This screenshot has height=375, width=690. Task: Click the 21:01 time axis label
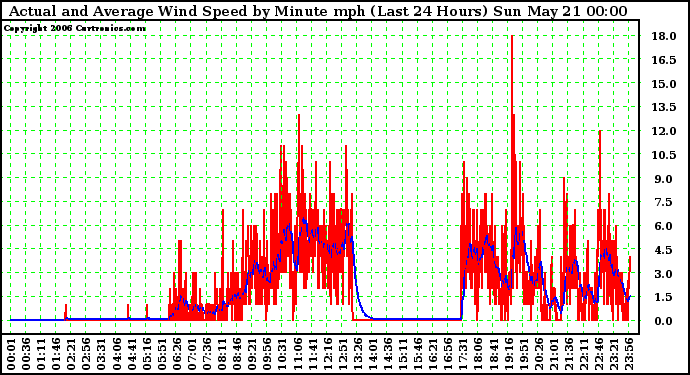coord(554,354)
